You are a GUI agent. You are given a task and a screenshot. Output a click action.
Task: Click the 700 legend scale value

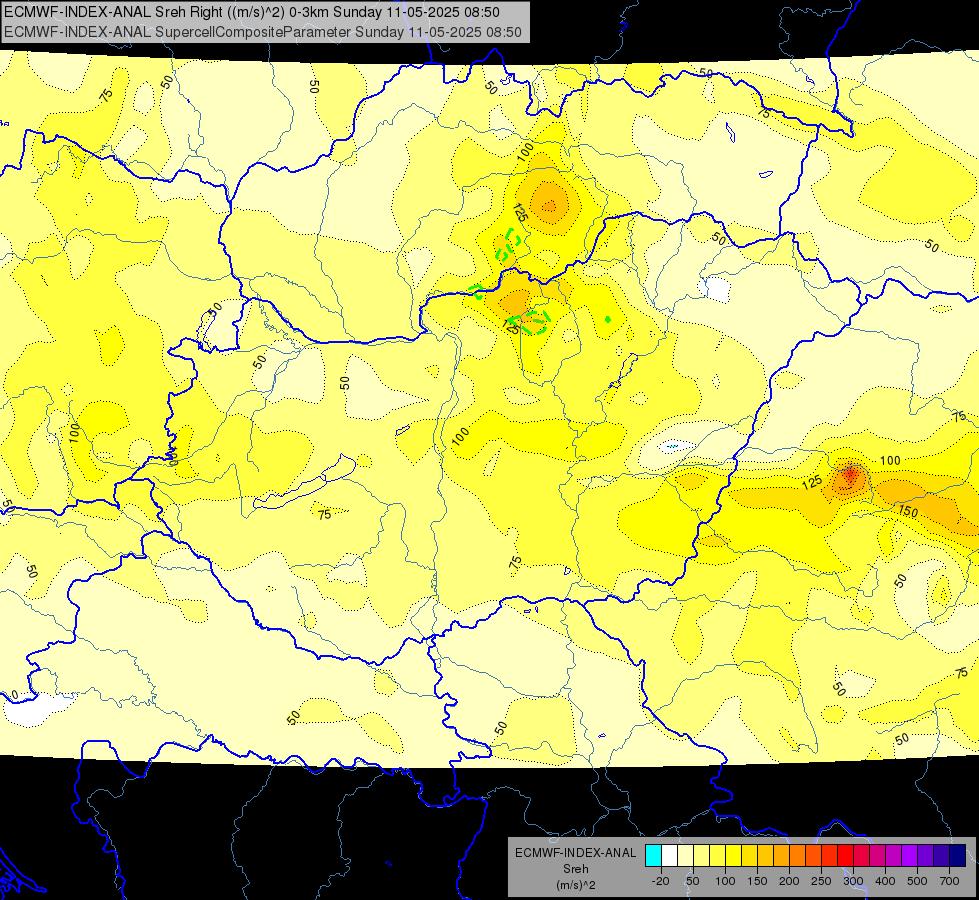pos(949,881)
